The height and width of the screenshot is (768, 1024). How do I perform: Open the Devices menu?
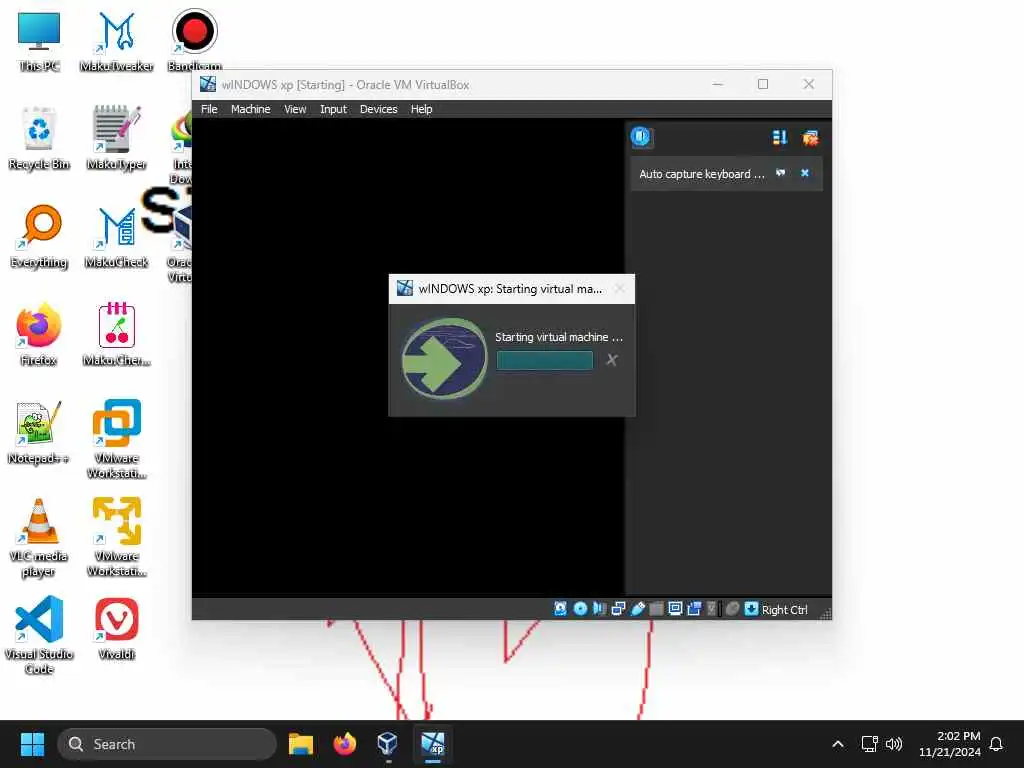[378, 109]
